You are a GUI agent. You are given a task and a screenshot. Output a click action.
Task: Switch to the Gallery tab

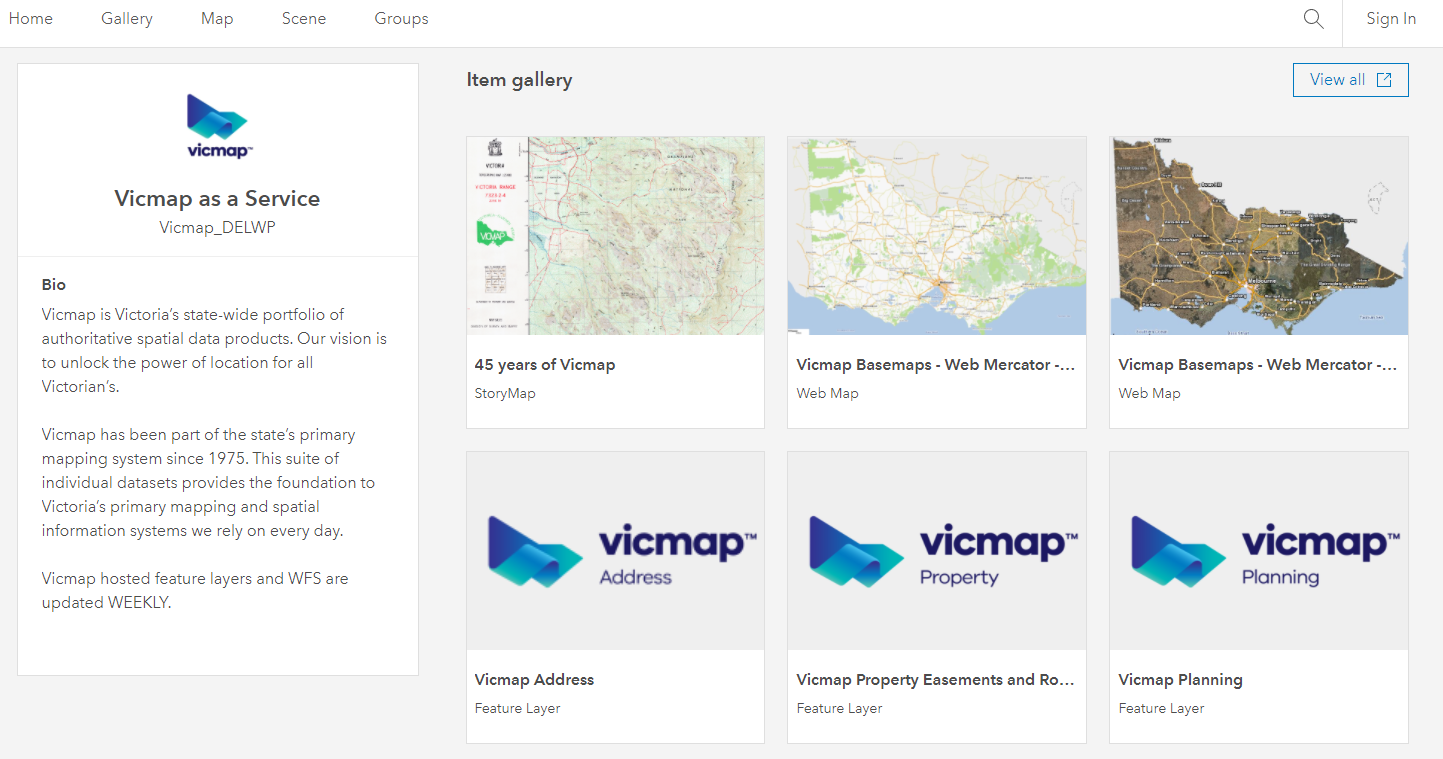click(x=126, y=18)
